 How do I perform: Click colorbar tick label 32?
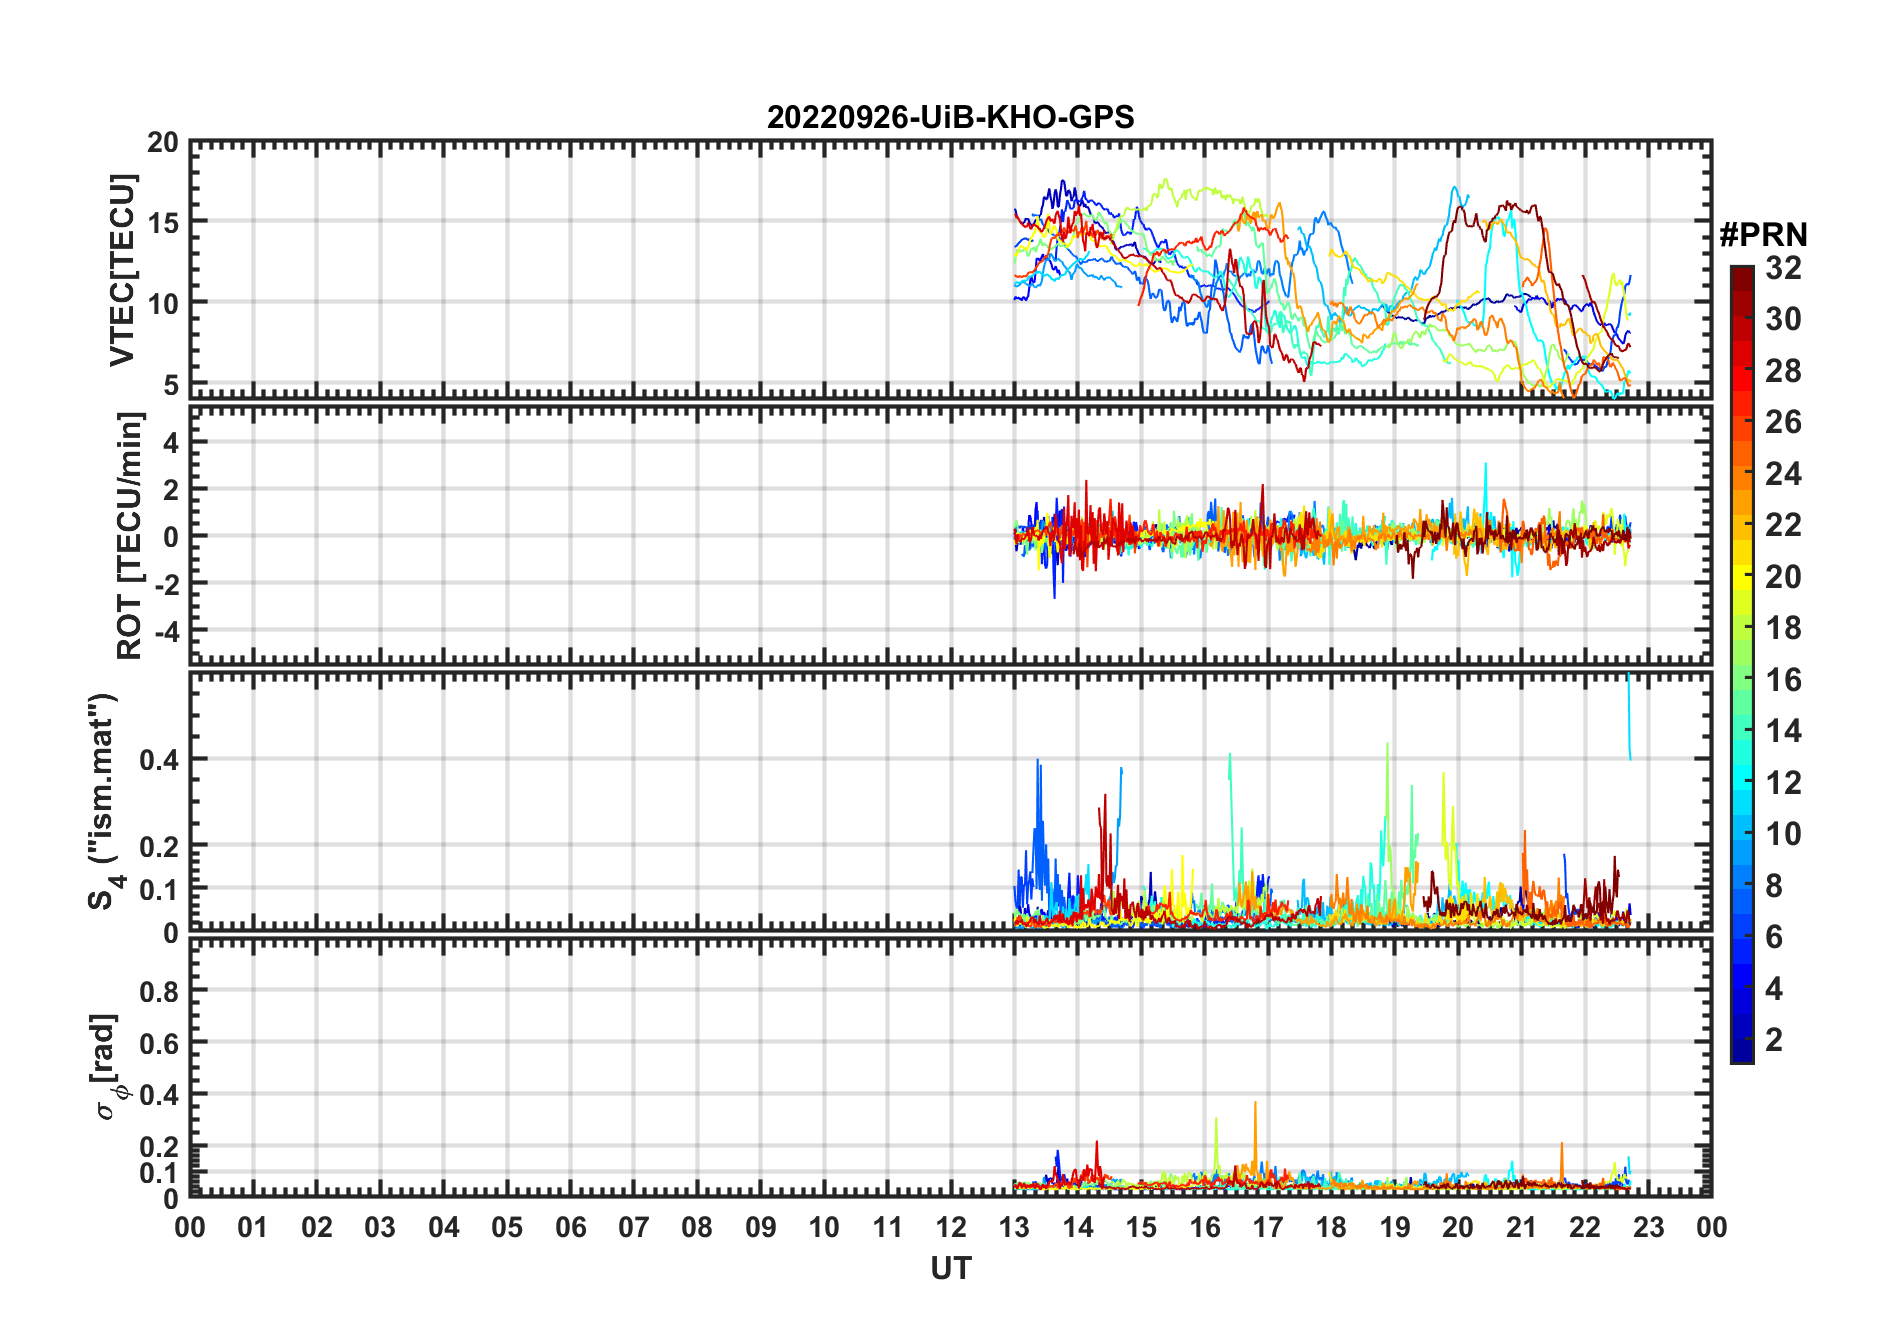point(1783,268)
